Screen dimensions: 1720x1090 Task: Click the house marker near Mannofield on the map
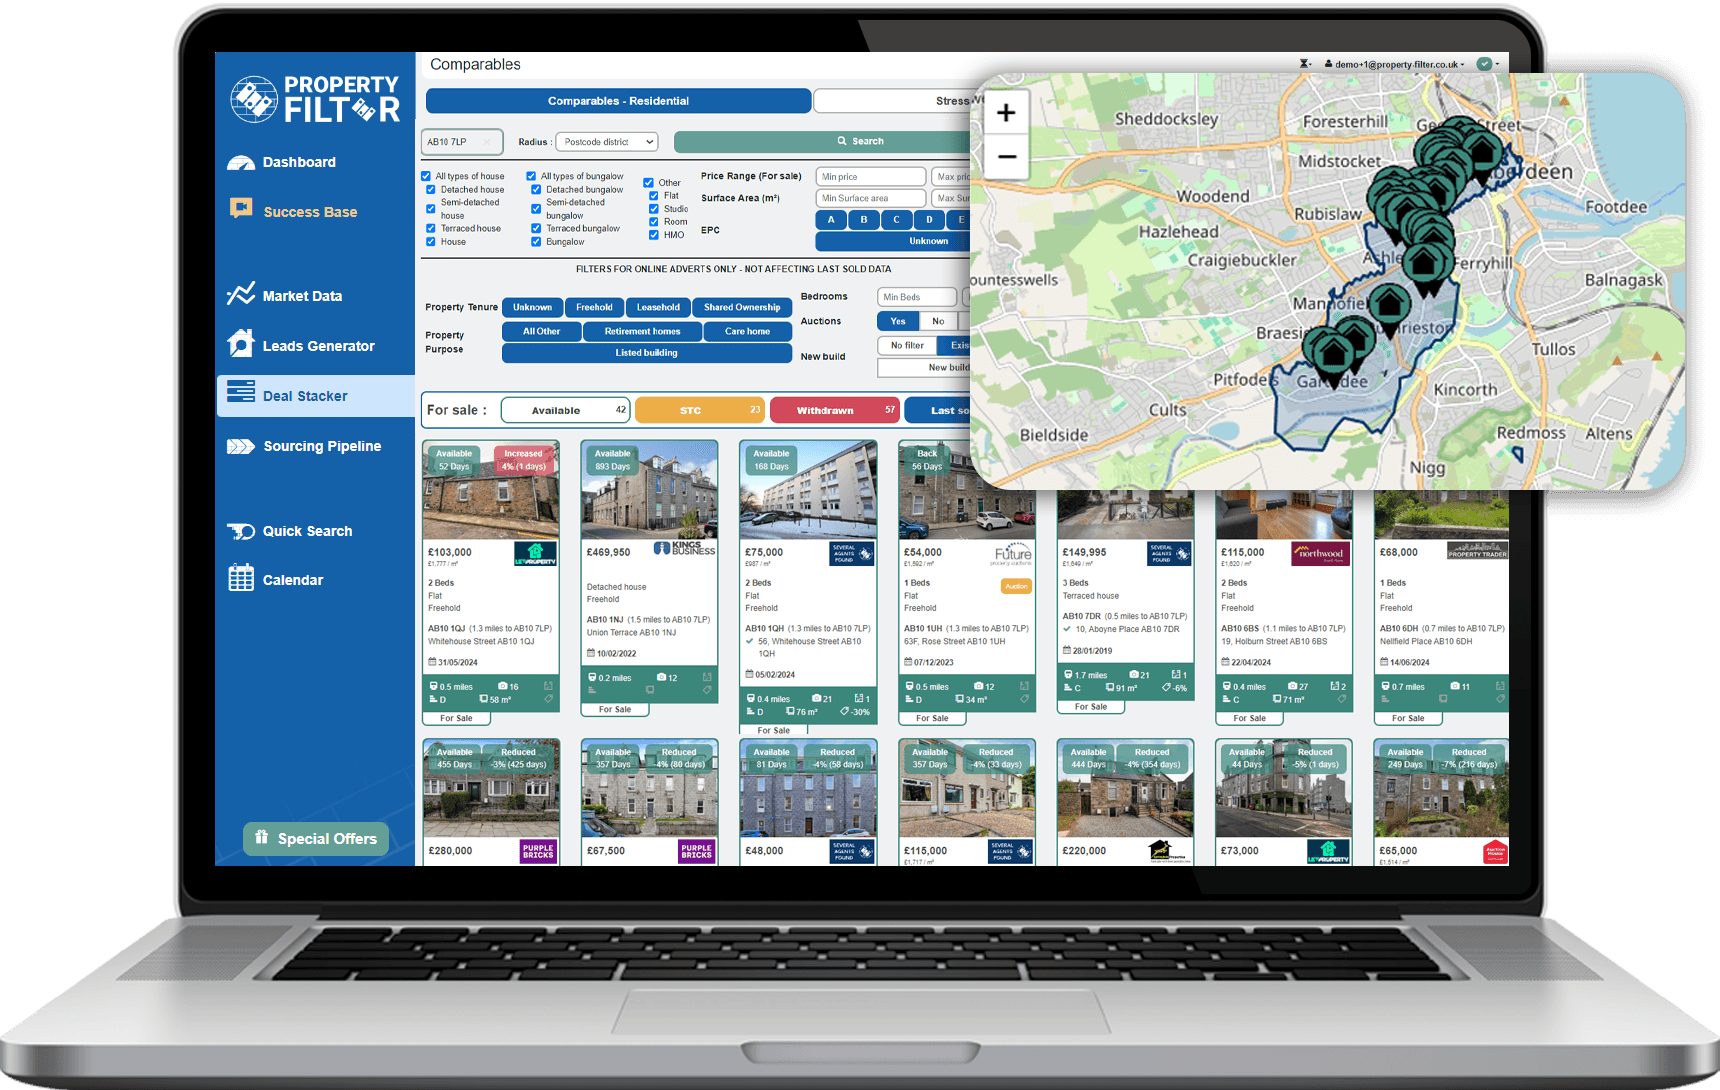click(x=1389, y=304)
